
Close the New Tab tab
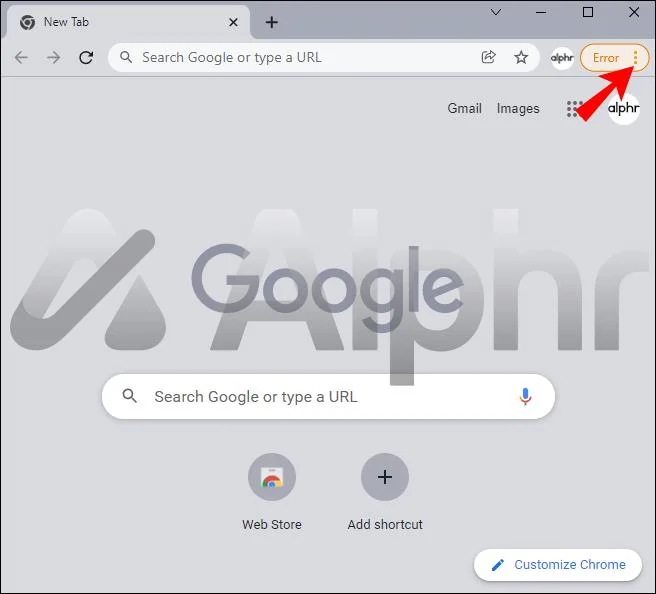[x=233, y=22]
